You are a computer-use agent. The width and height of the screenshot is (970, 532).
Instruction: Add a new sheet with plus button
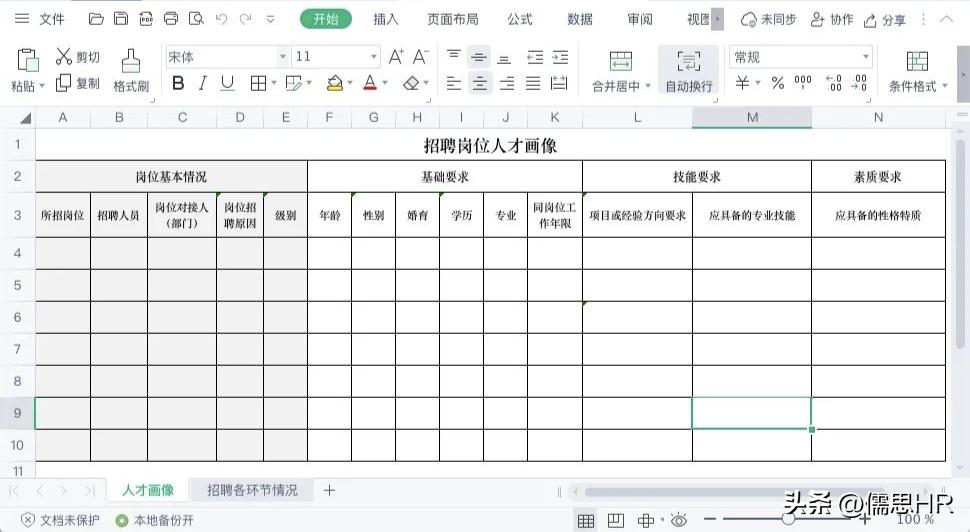(x=329, y=490)
